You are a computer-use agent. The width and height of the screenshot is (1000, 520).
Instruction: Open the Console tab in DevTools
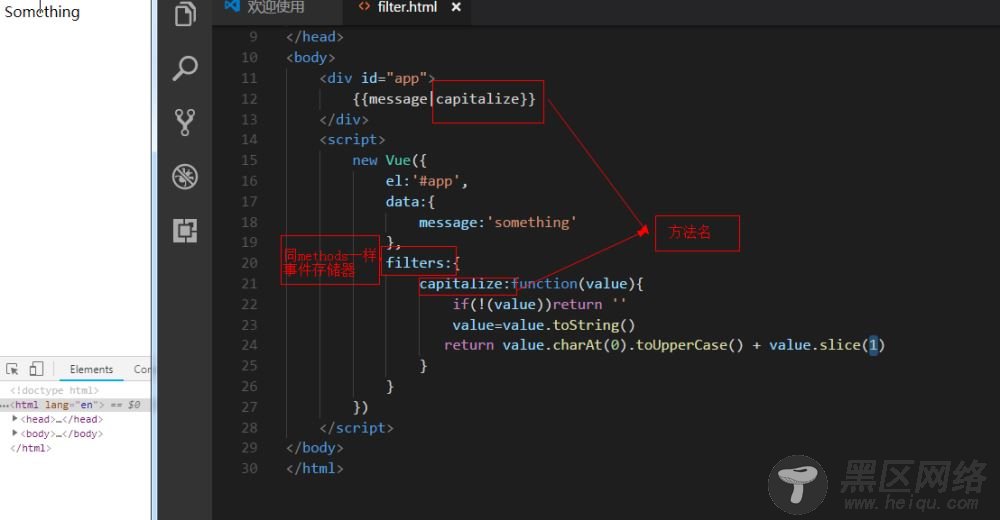[x=142, y=369]
